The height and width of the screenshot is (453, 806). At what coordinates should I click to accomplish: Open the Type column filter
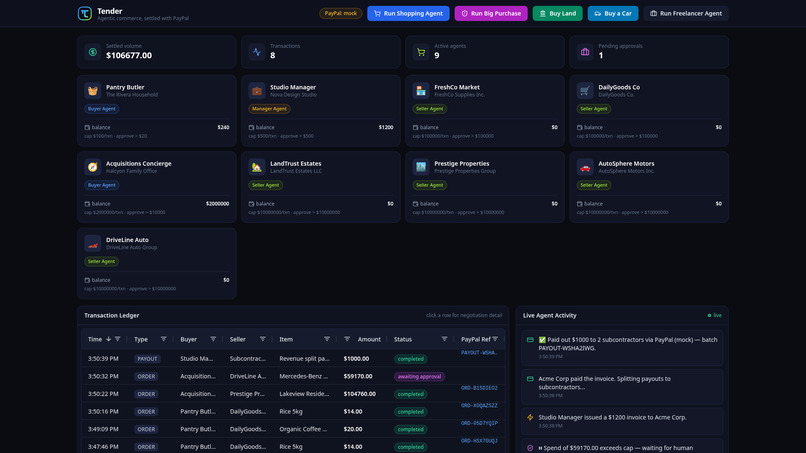(x=163, y=339)
